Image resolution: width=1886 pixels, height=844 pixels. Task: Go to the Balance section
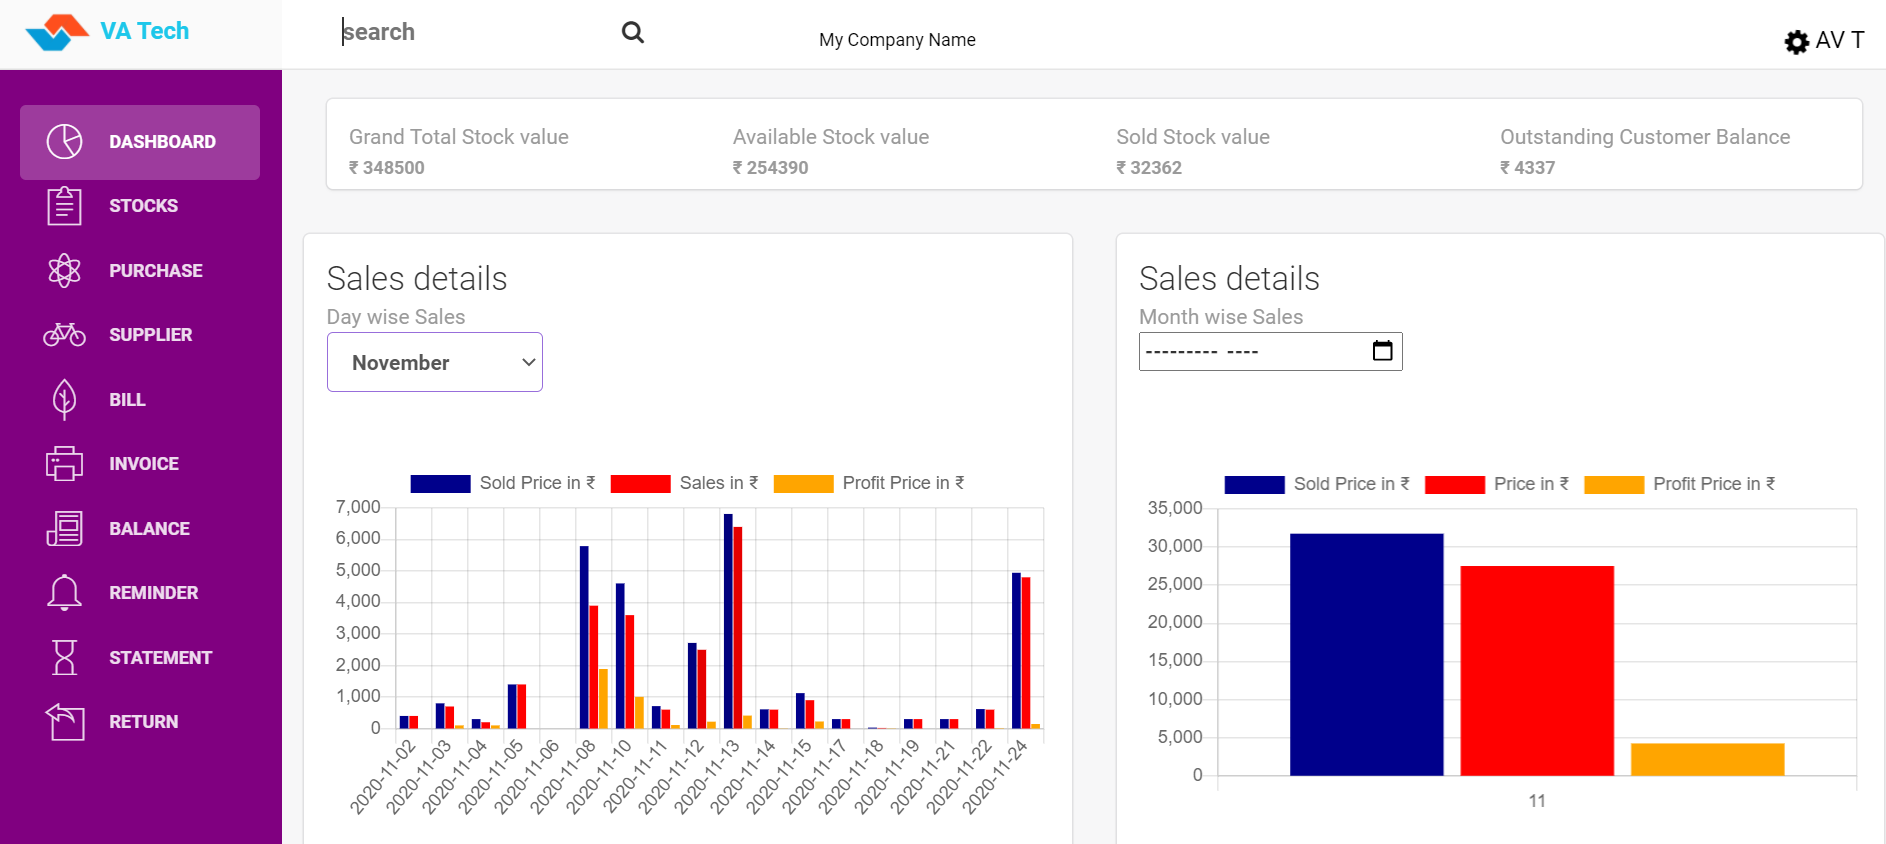pyautogui.click(x=149, y=529)
